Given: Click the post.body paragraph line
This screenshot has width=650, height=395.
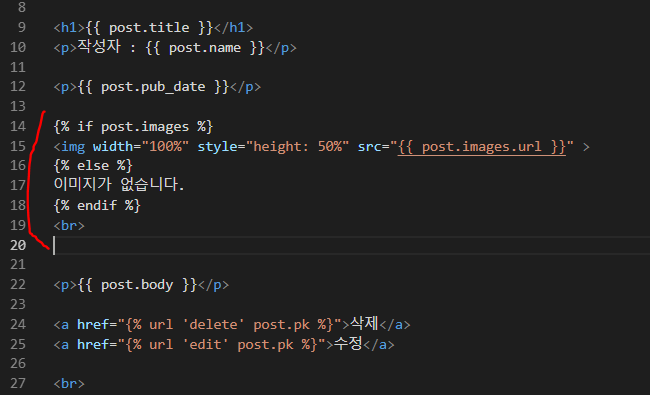Looking at the screenshot, I should click(x=141, y=285).
